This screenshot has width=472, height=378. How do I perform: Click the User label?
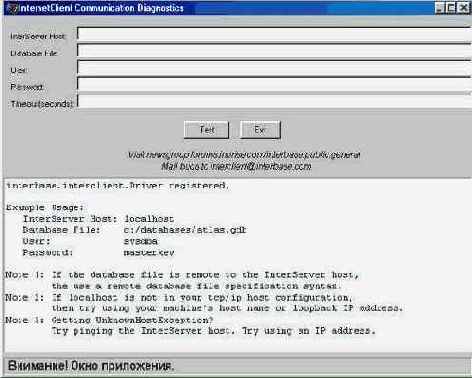pyautogui.click(x=19, y=70)
